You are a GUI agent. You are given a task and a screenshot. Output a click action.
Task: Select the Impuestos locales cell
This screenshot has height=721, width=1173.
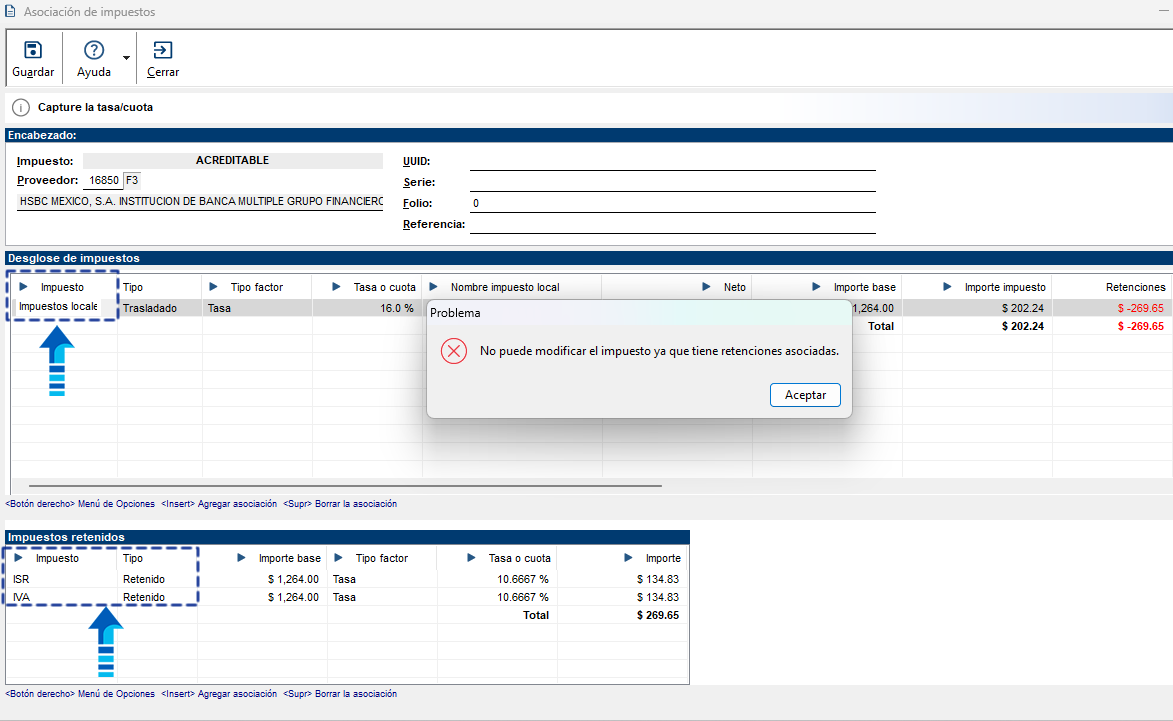tap(59, 307)
